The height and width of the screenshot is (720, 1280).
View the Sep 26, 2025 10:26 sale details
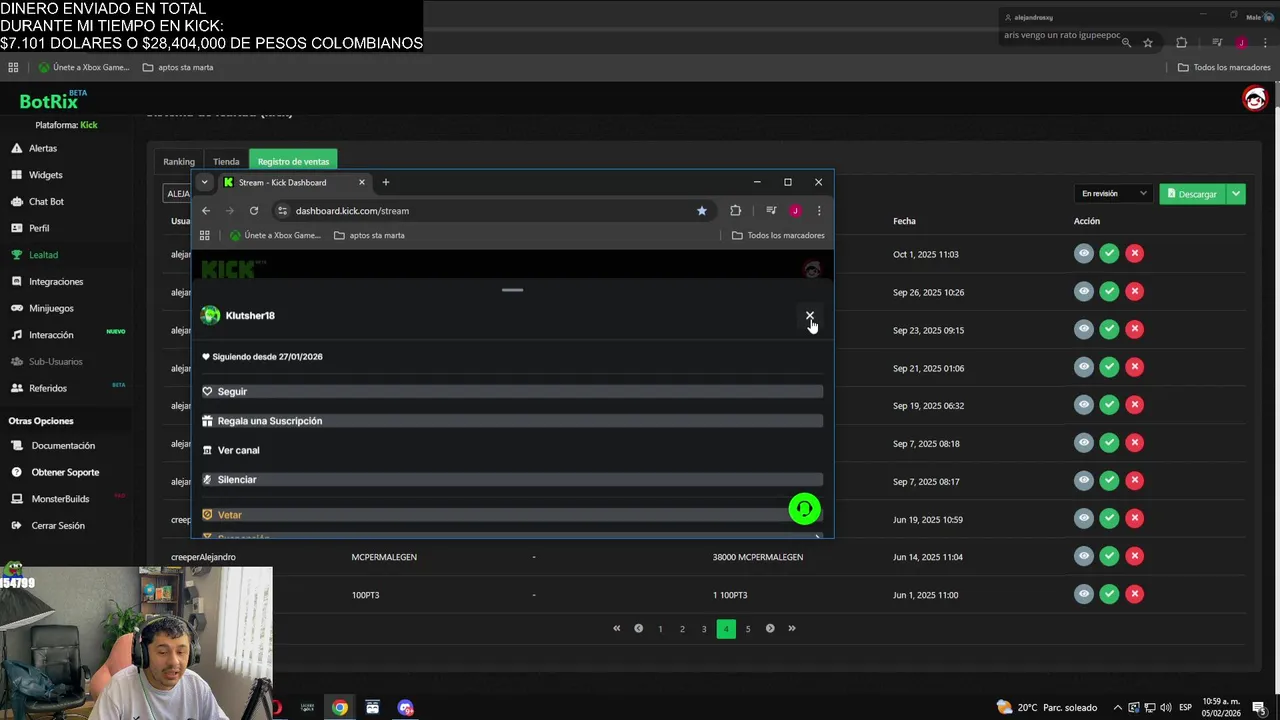[1083, 292]
